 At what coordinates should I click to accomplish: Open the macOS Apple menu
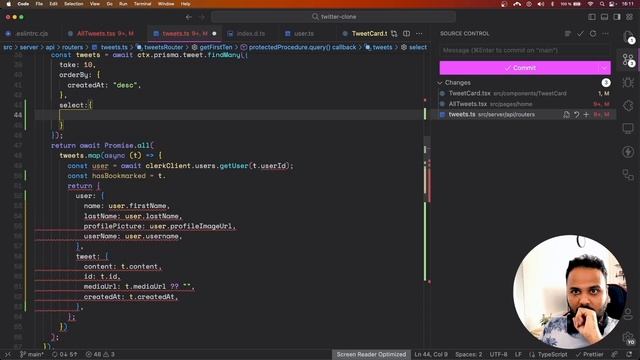9,4
